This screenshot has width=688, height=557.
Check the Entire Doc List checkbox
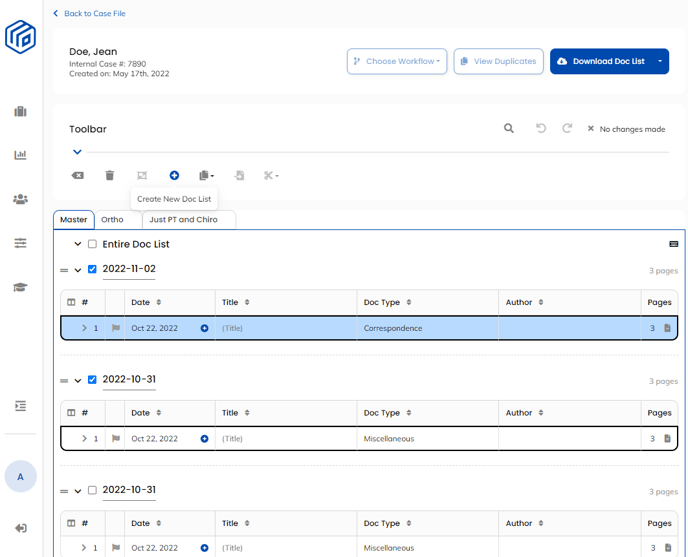point(92,244)
